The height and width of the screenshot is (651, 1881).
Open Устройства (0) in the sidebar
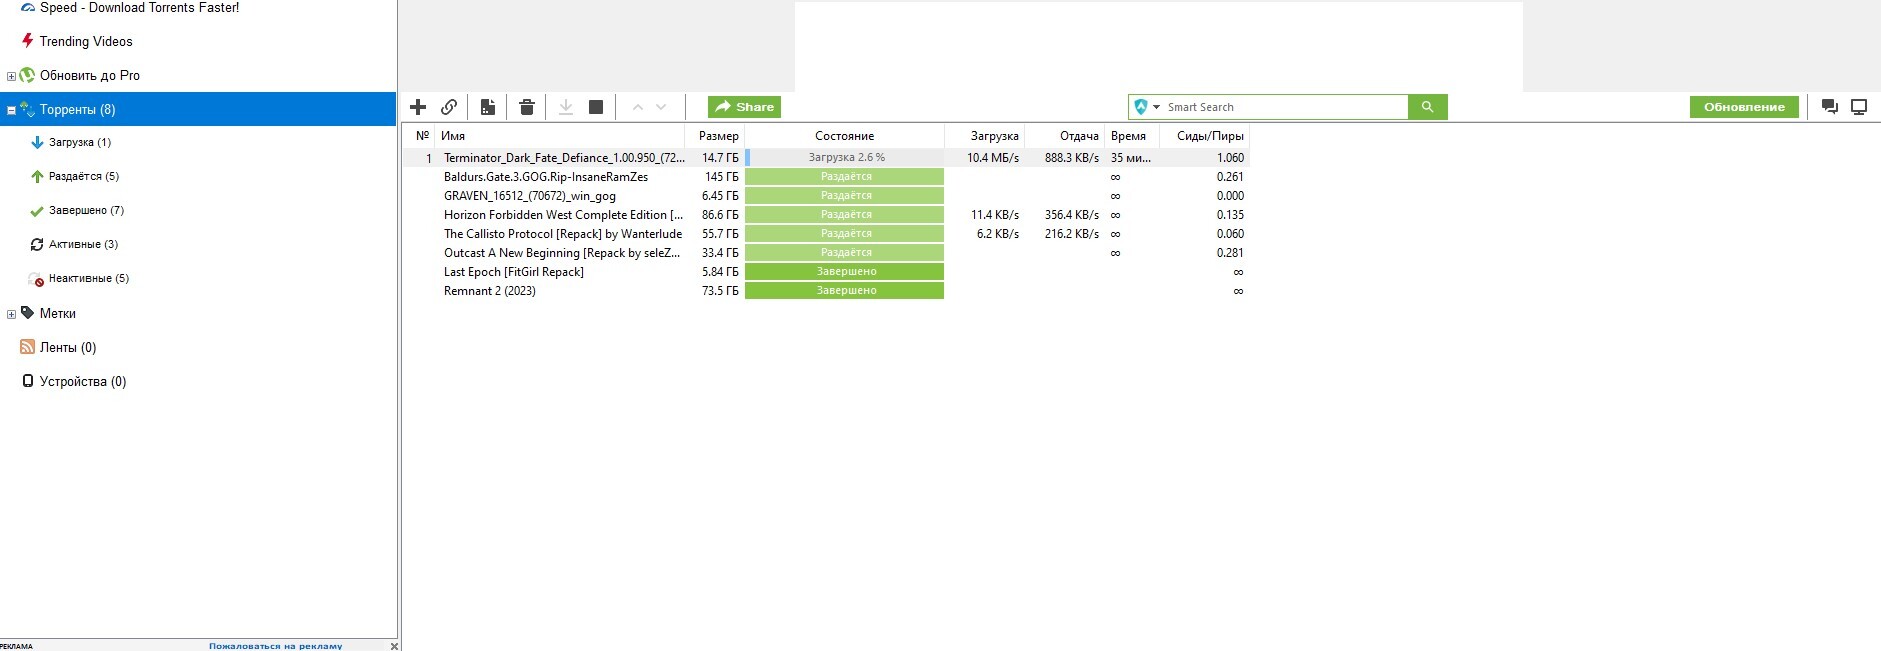tap(82, 381)
